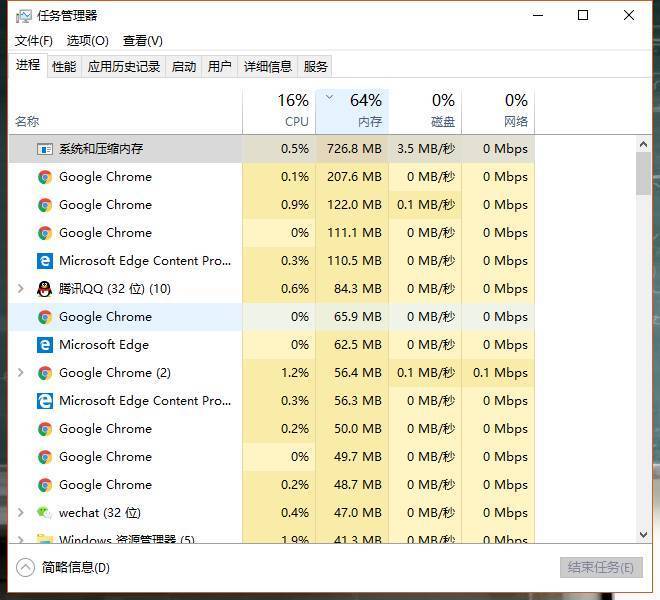Screen dimensions: 660x600
Task: Sort processes by the CPU column header
Action: (279, 111)
